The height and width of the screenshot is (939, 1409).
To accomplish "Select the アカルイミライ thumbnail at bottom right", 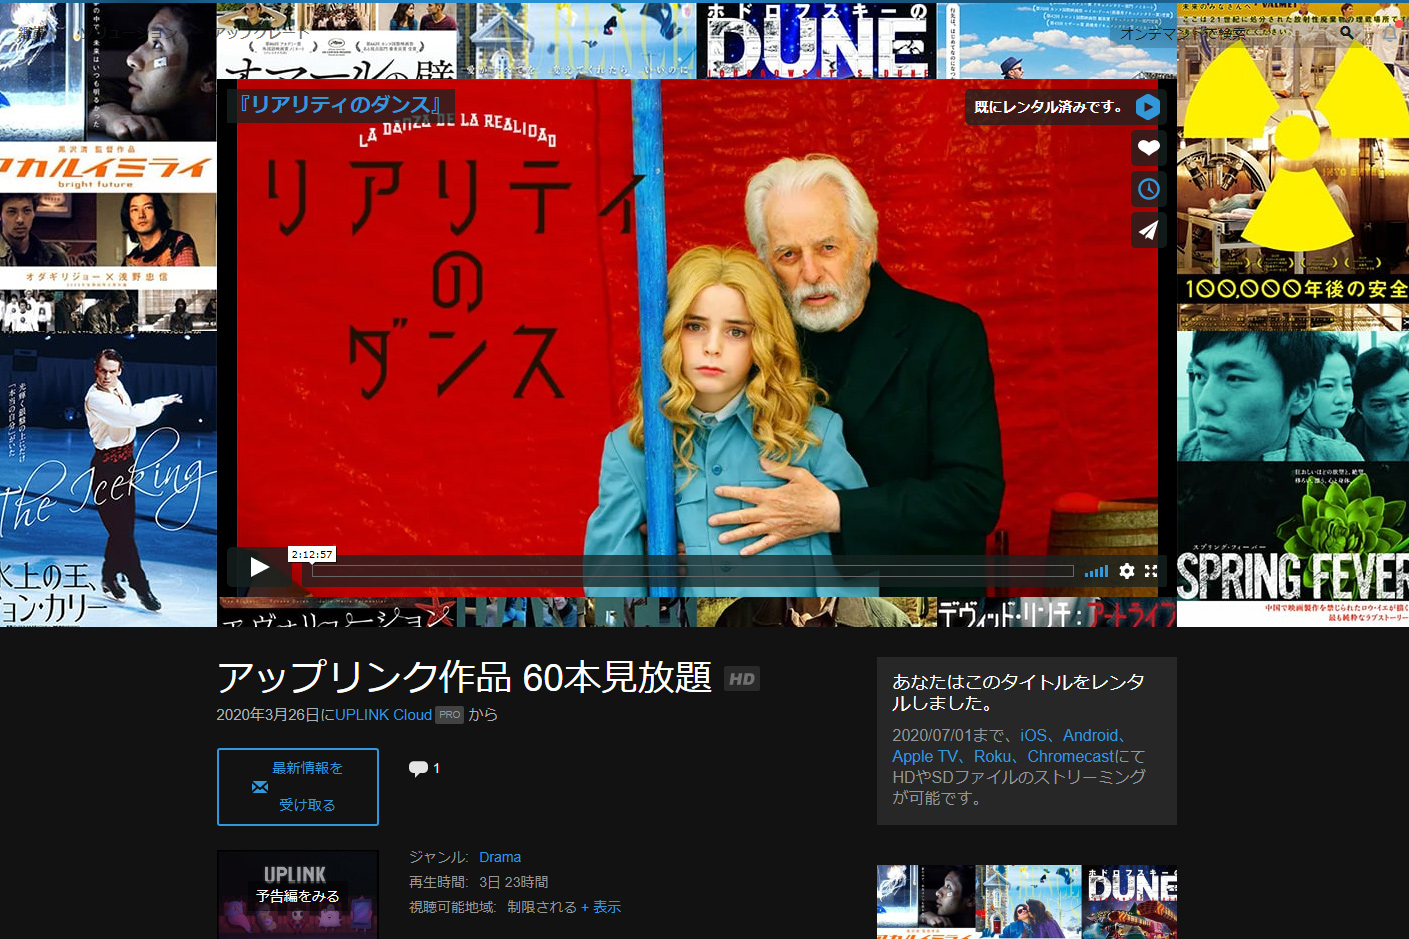I will point(925,902).
